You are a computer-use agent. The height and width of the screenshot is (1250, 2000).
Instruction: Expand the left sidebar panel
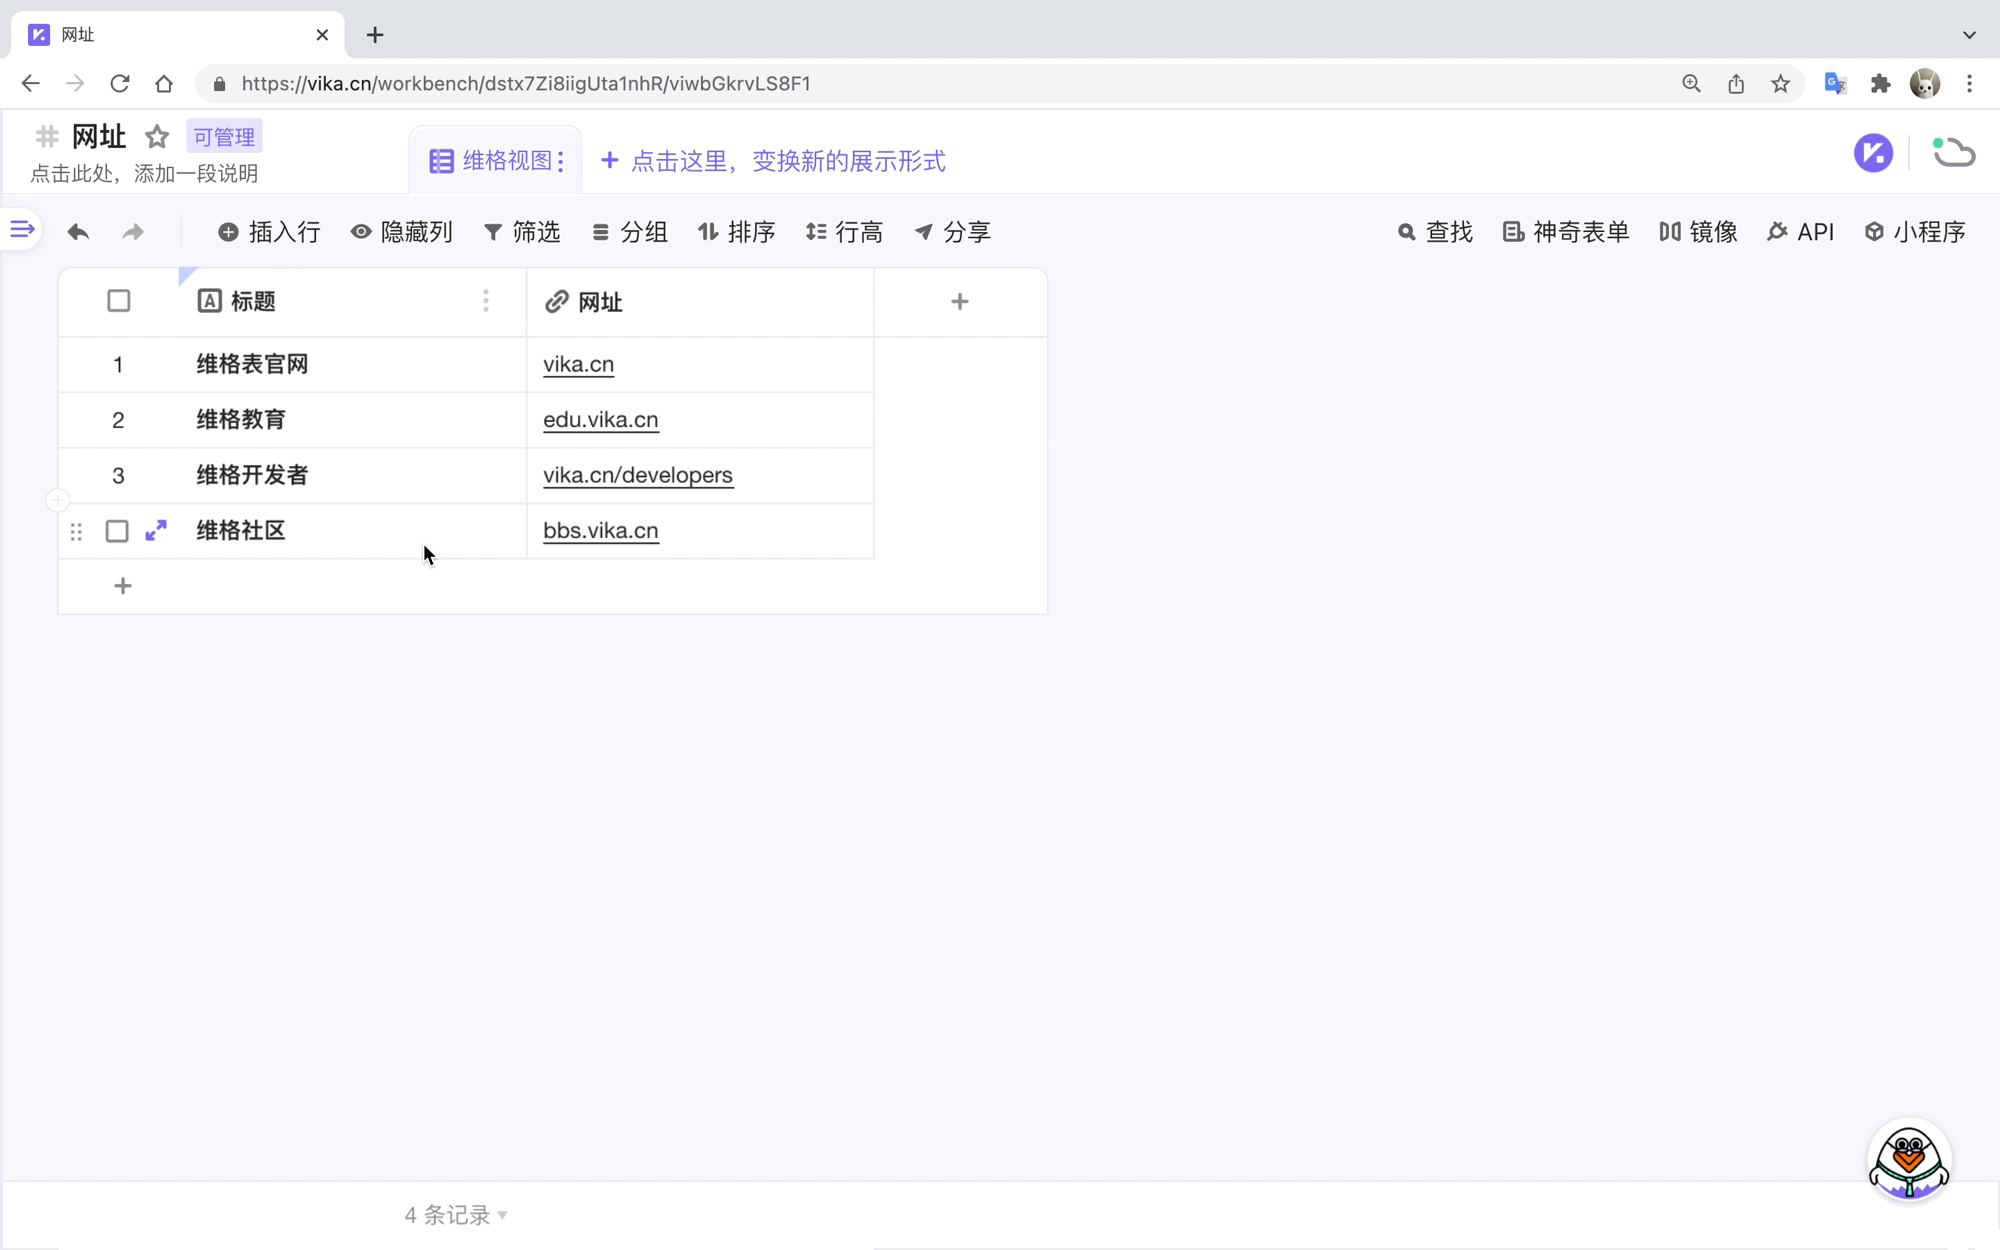pos(22,230)
